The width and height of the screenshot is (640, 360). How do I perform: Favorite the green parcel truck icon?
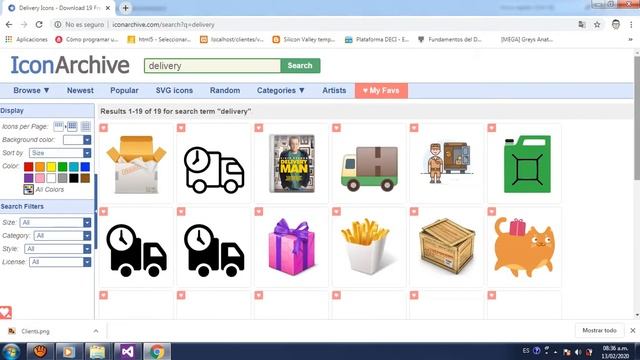pyautogui.click(x=336, y=128)
